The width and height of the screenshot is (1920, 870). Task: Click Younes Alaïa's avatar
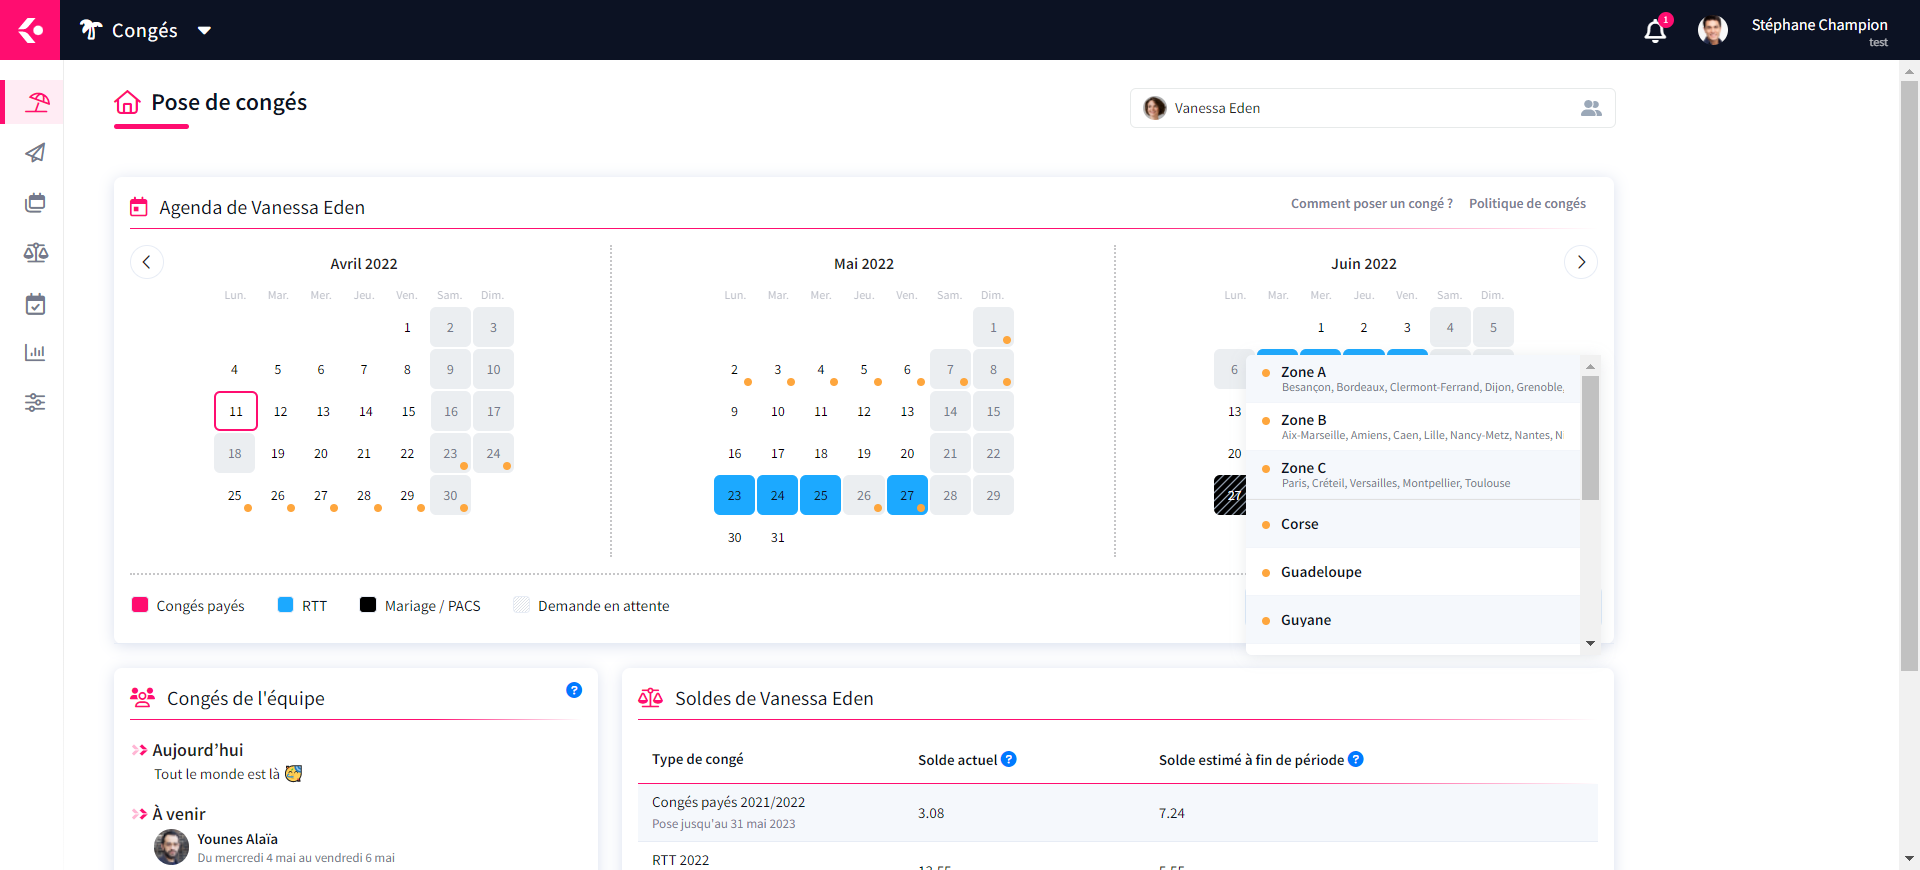(171, 847)
